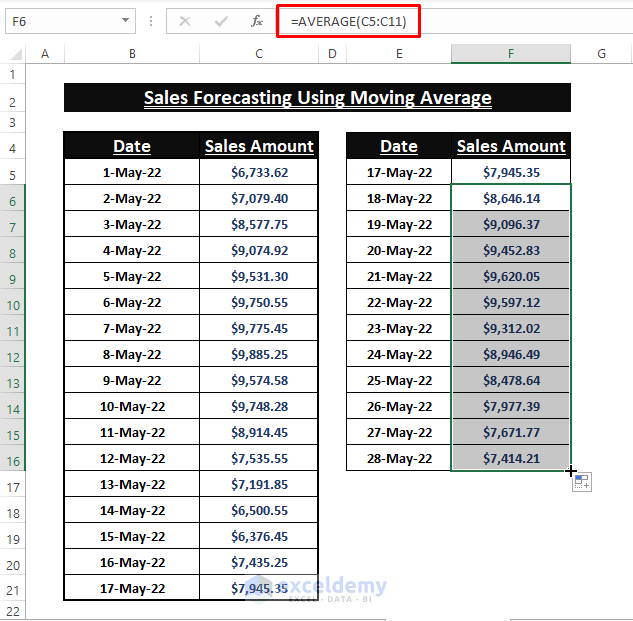This screenshot has height=621, width=633.
Task: Select the cell $7,191.85
Action: click(259, 485)
